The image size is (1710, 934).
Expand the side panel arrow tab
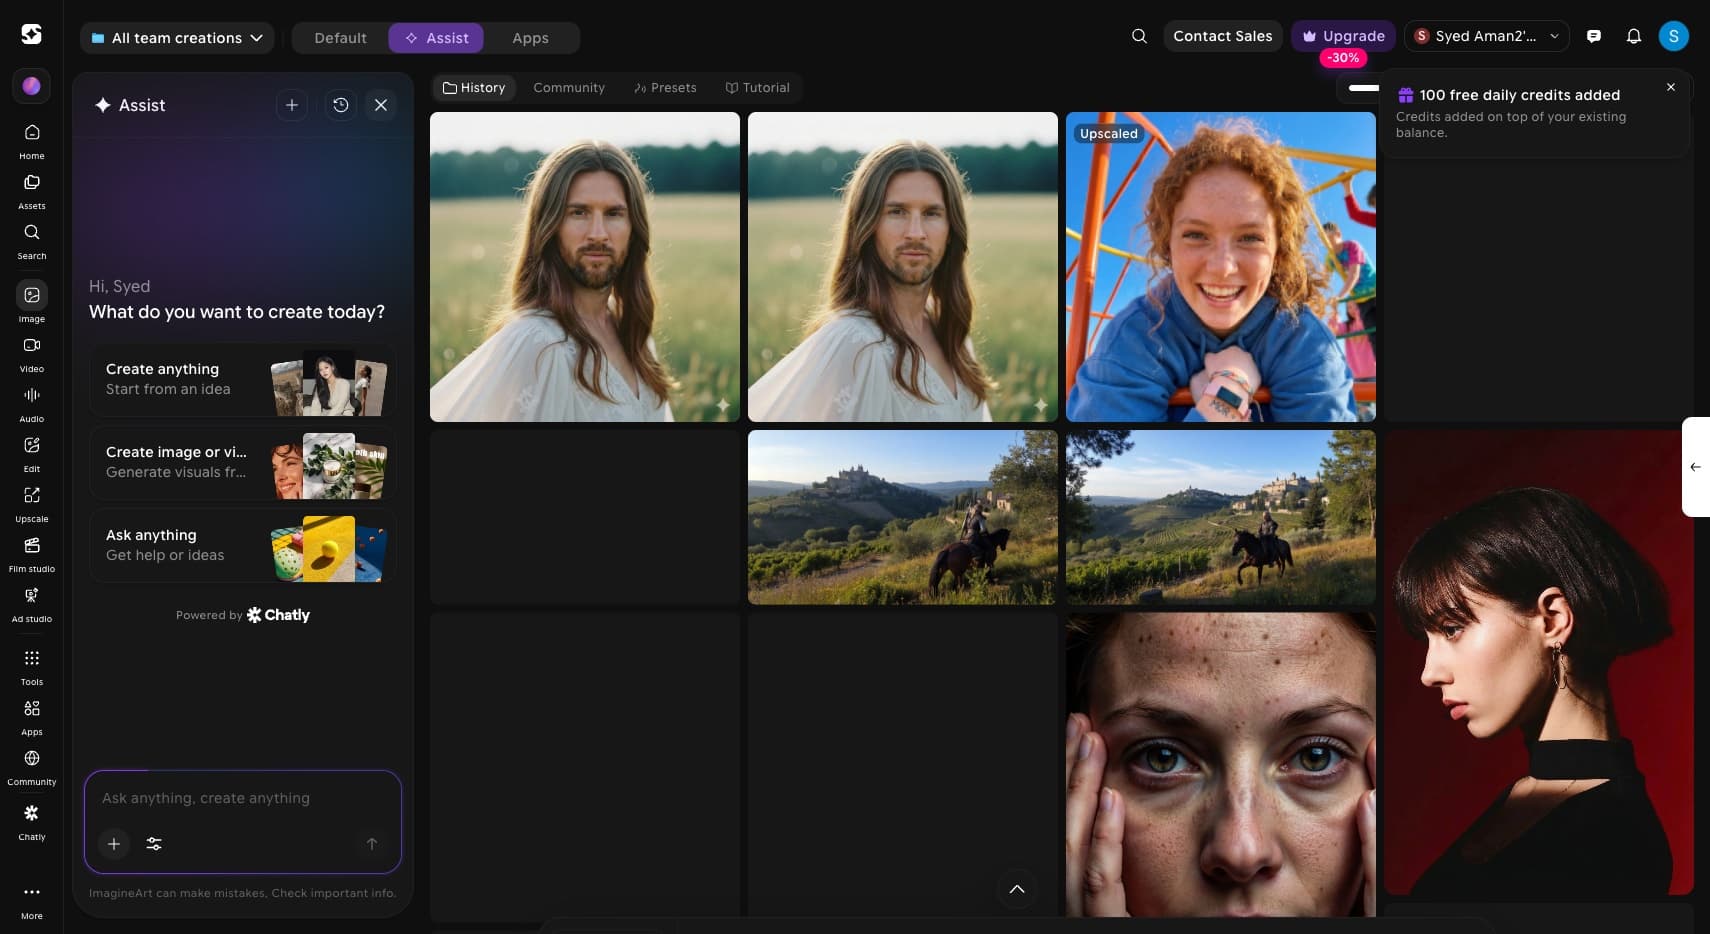pos(1696,467)
